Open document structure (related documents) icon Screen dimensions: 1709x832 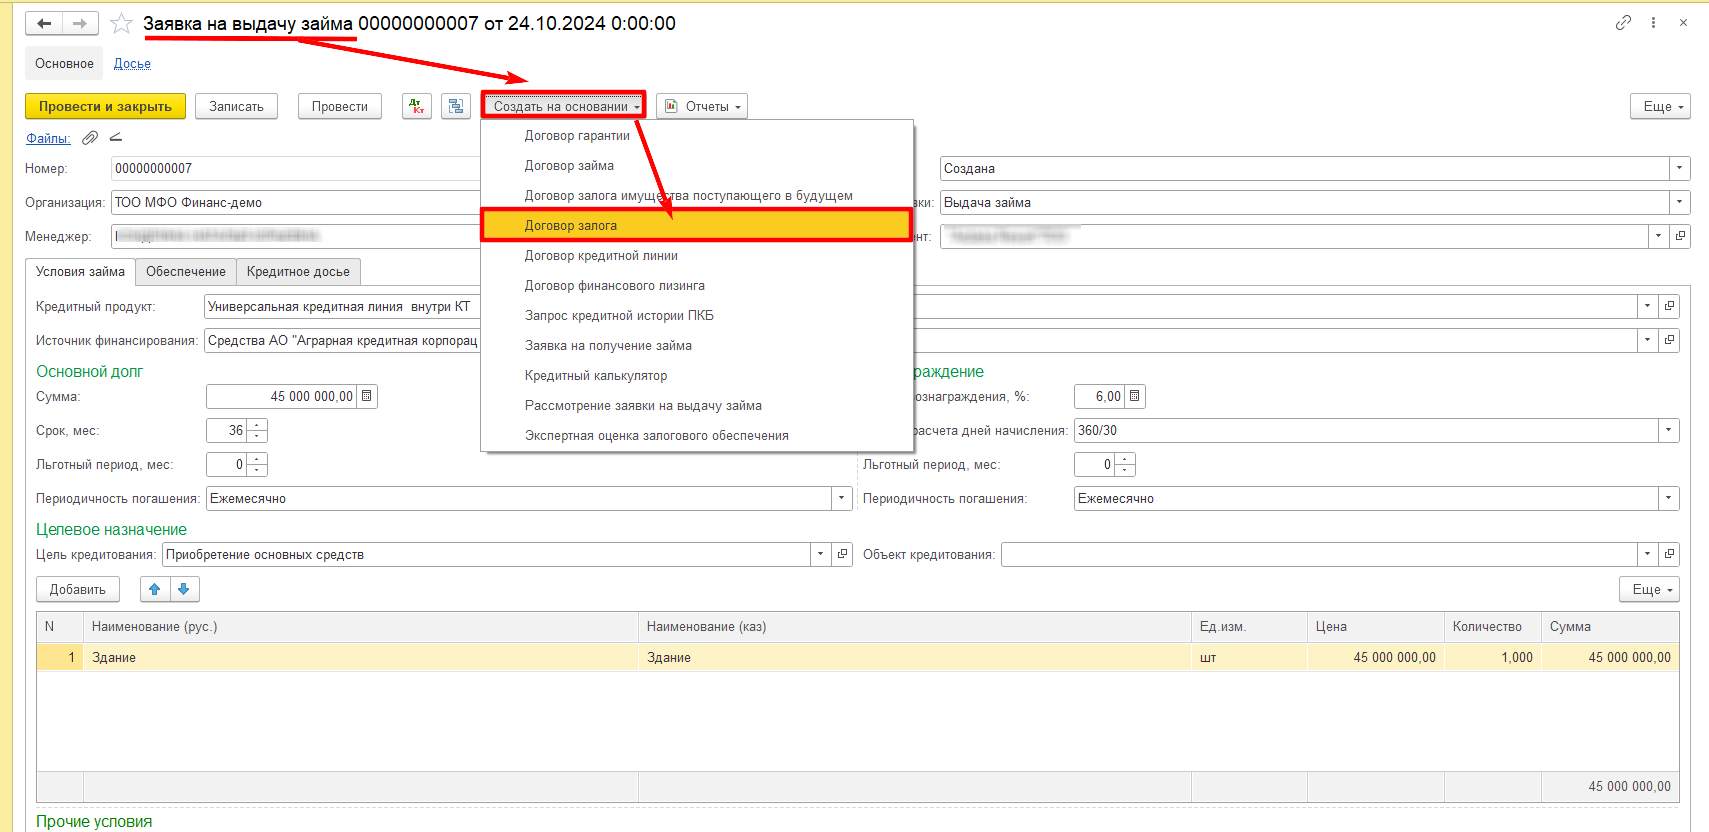tap(456, 106)
